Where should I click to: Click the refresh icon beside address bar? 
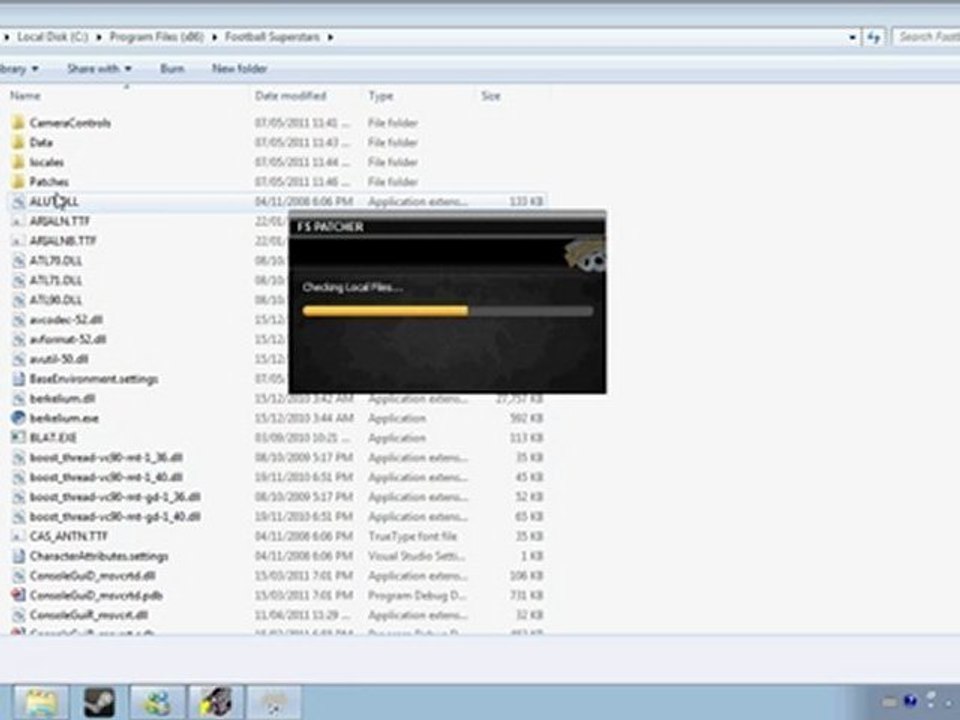[874, 37]
